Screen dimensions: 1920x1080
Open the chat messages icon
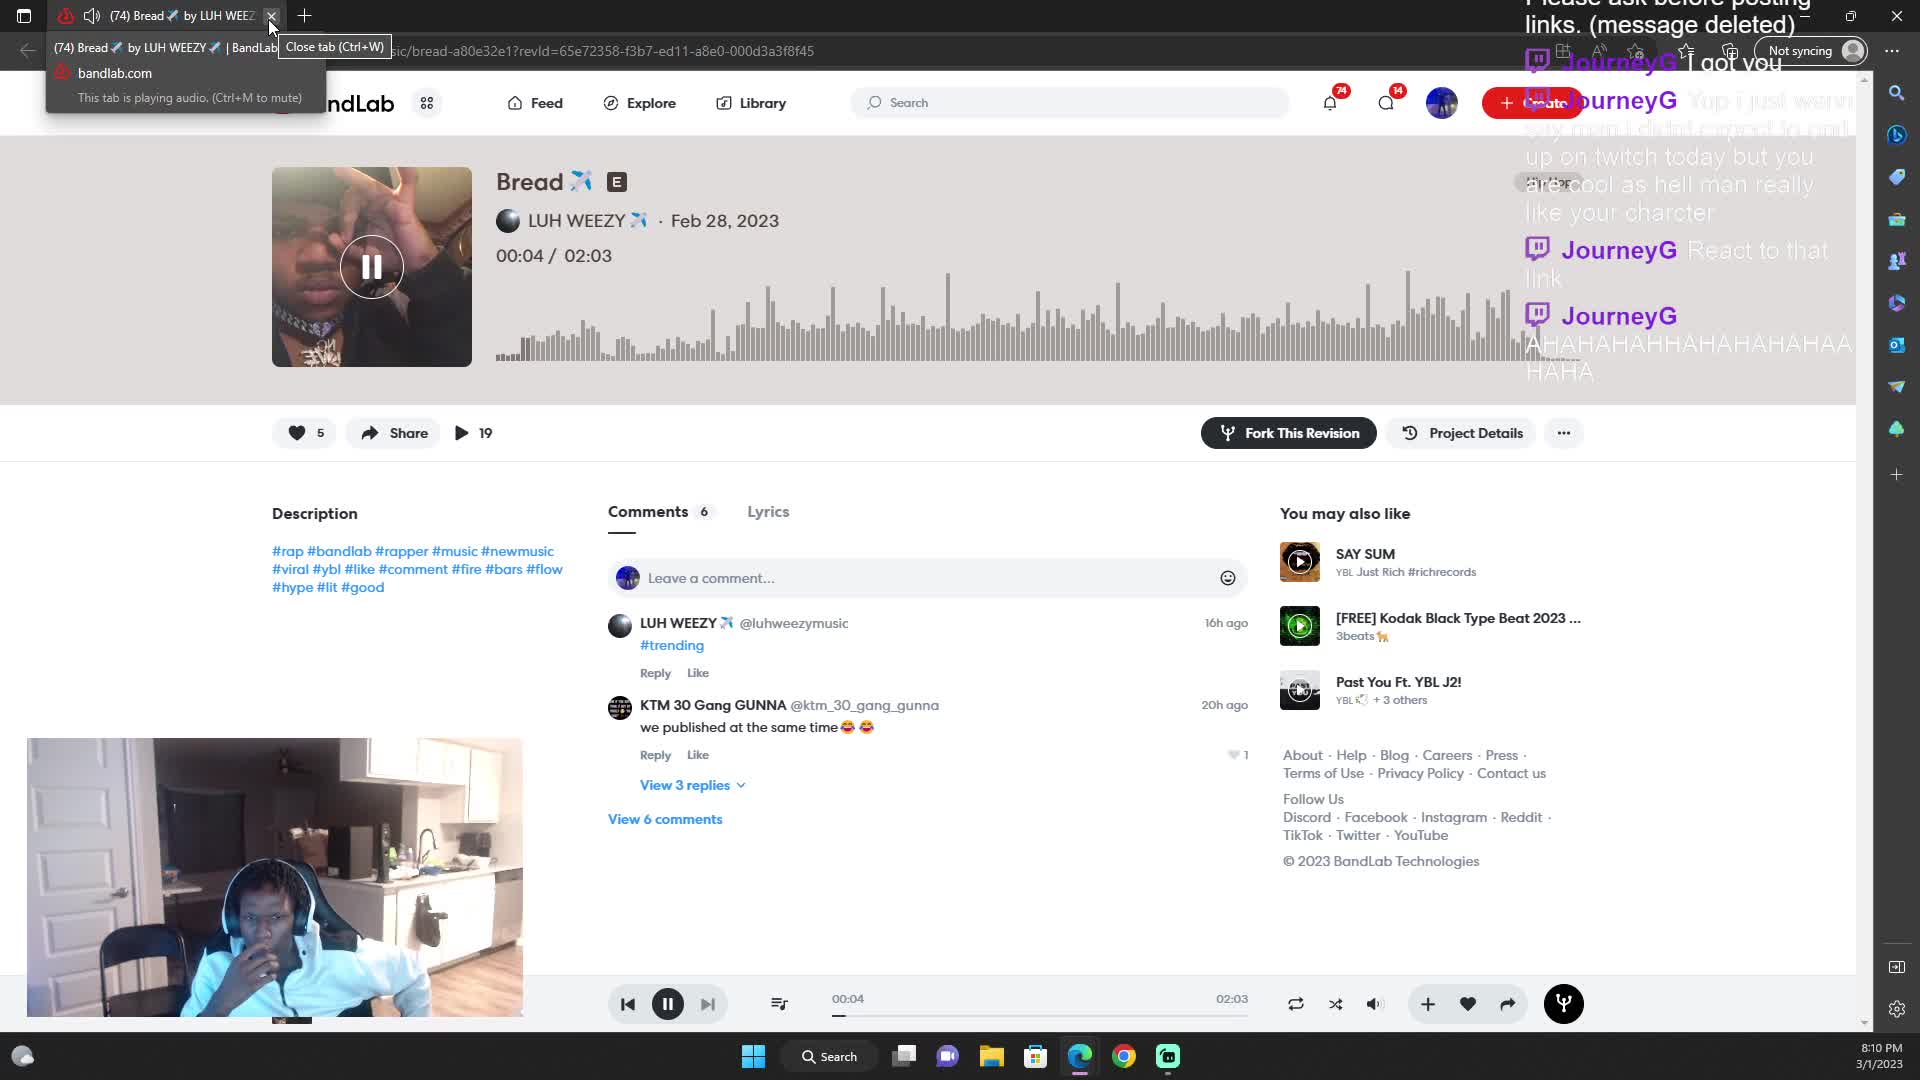click(1386, 103)
